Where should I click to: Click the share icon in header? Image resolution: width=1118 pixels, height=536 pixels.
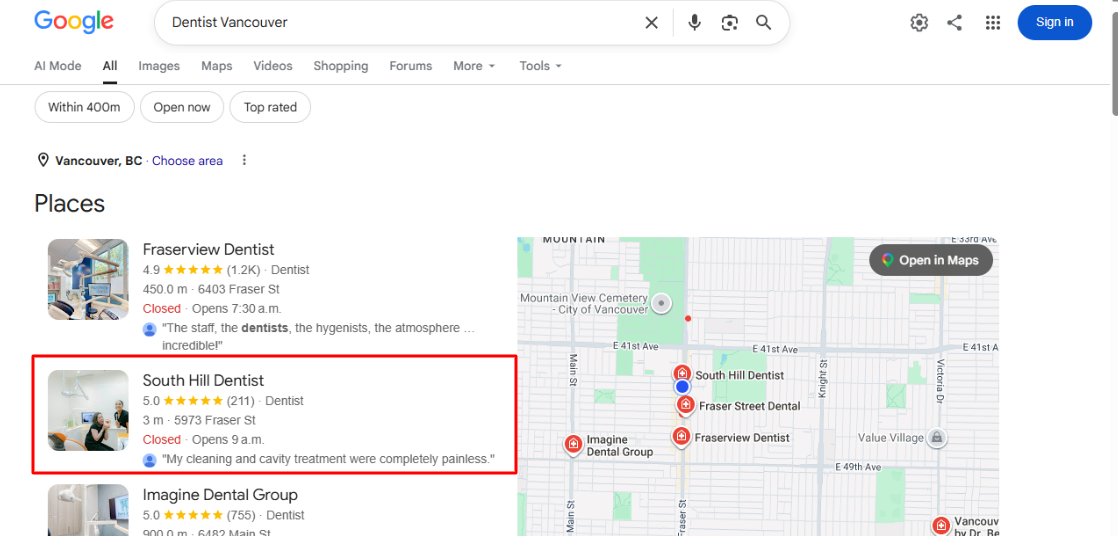click(x=955, y=23)
